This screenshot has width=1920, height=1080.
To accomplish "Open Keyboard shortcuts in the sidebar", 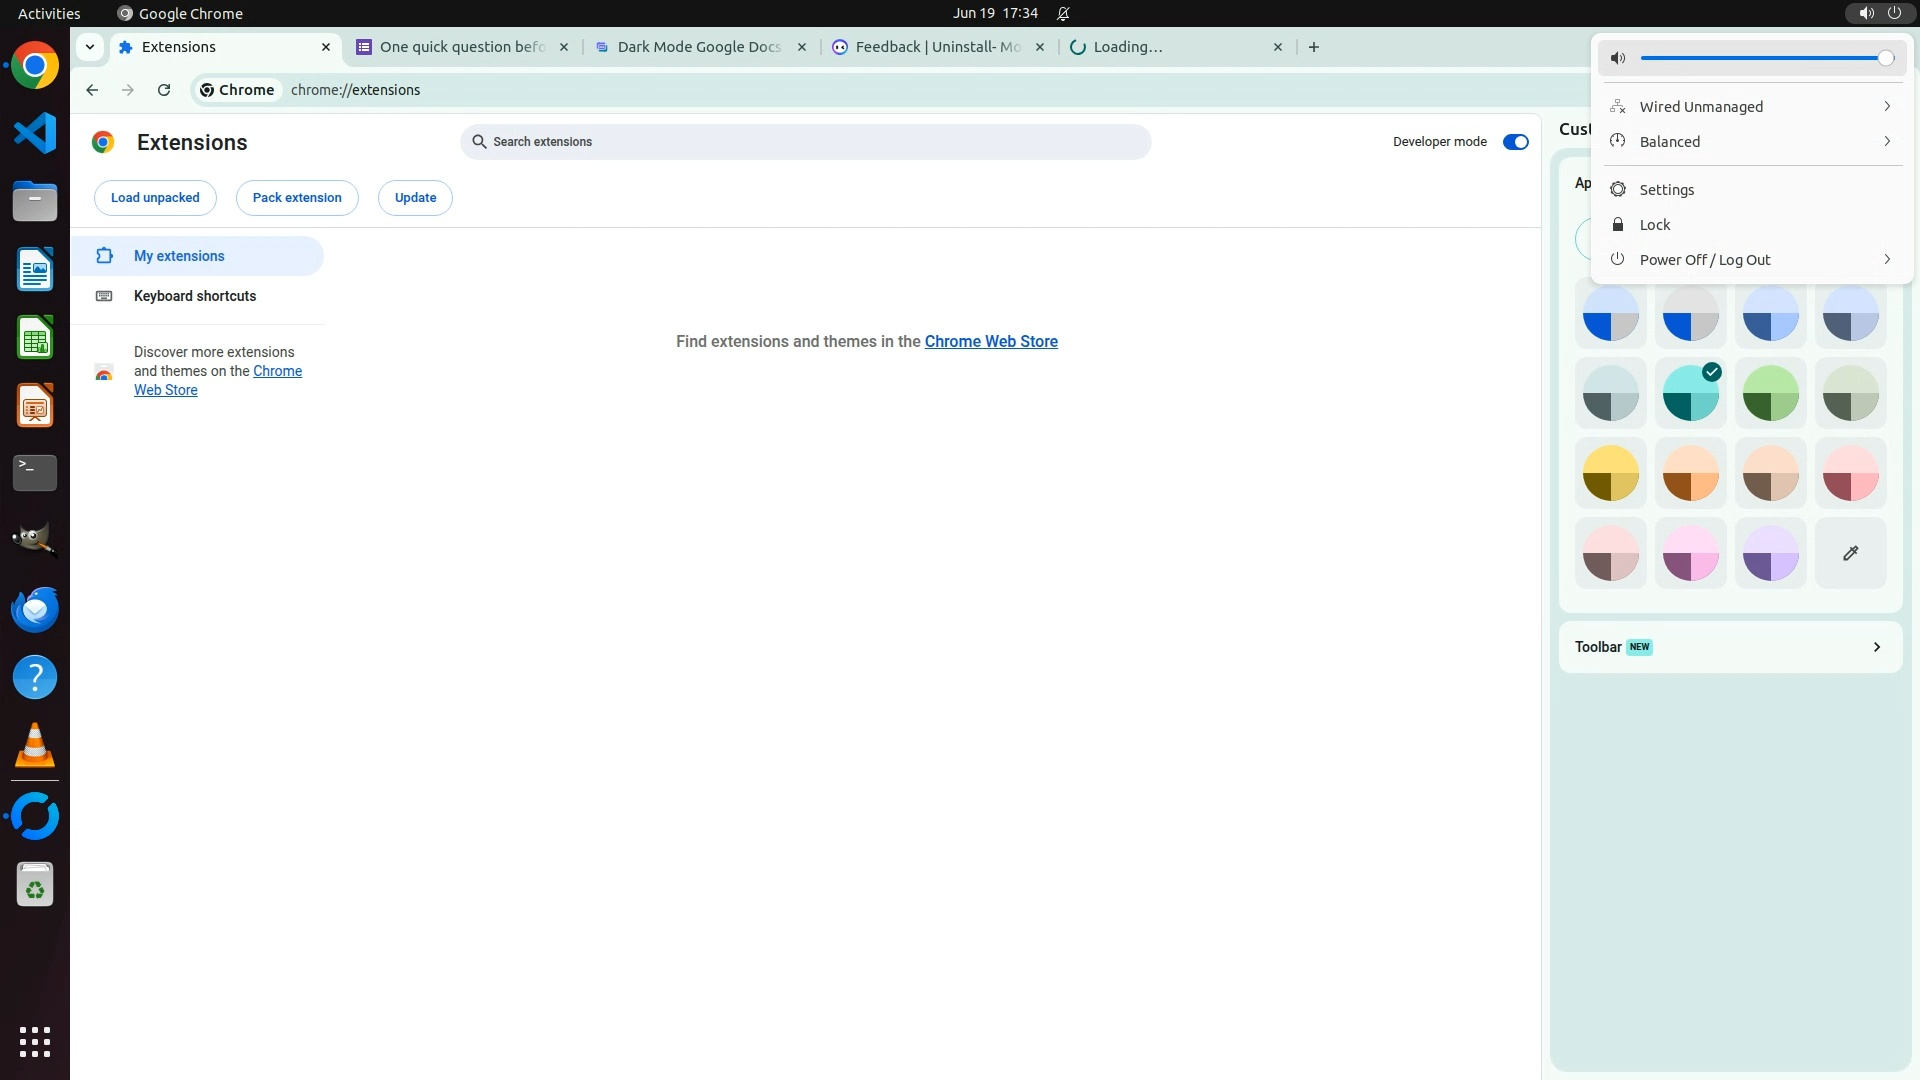I will [x=195, y=296].
